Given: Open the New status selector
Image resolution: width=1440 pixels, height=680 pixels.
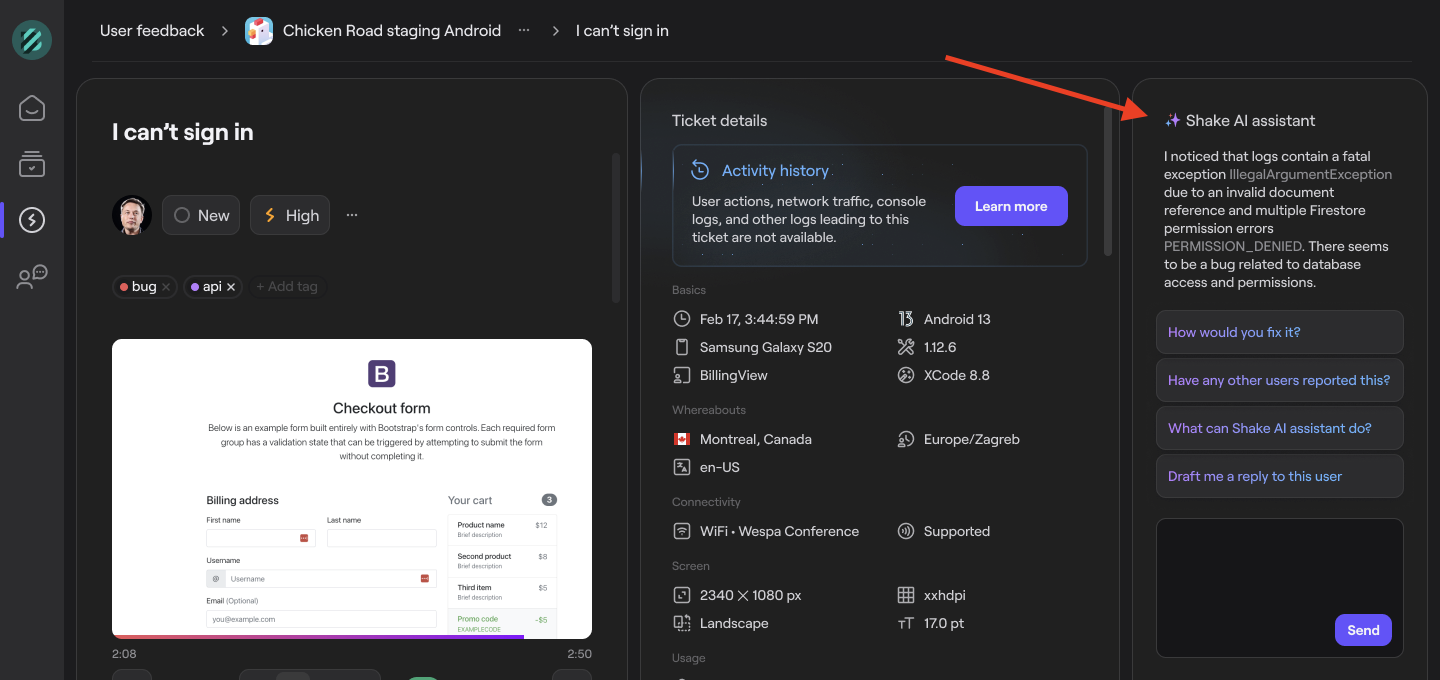Looking at the screenshot, I should [x=200, y=214].
